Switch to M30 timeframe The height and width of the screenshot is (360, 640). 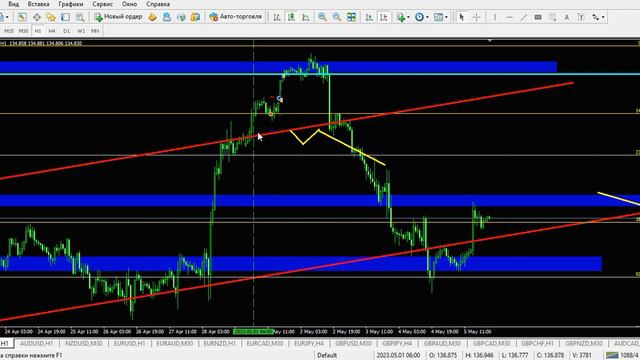23,31
